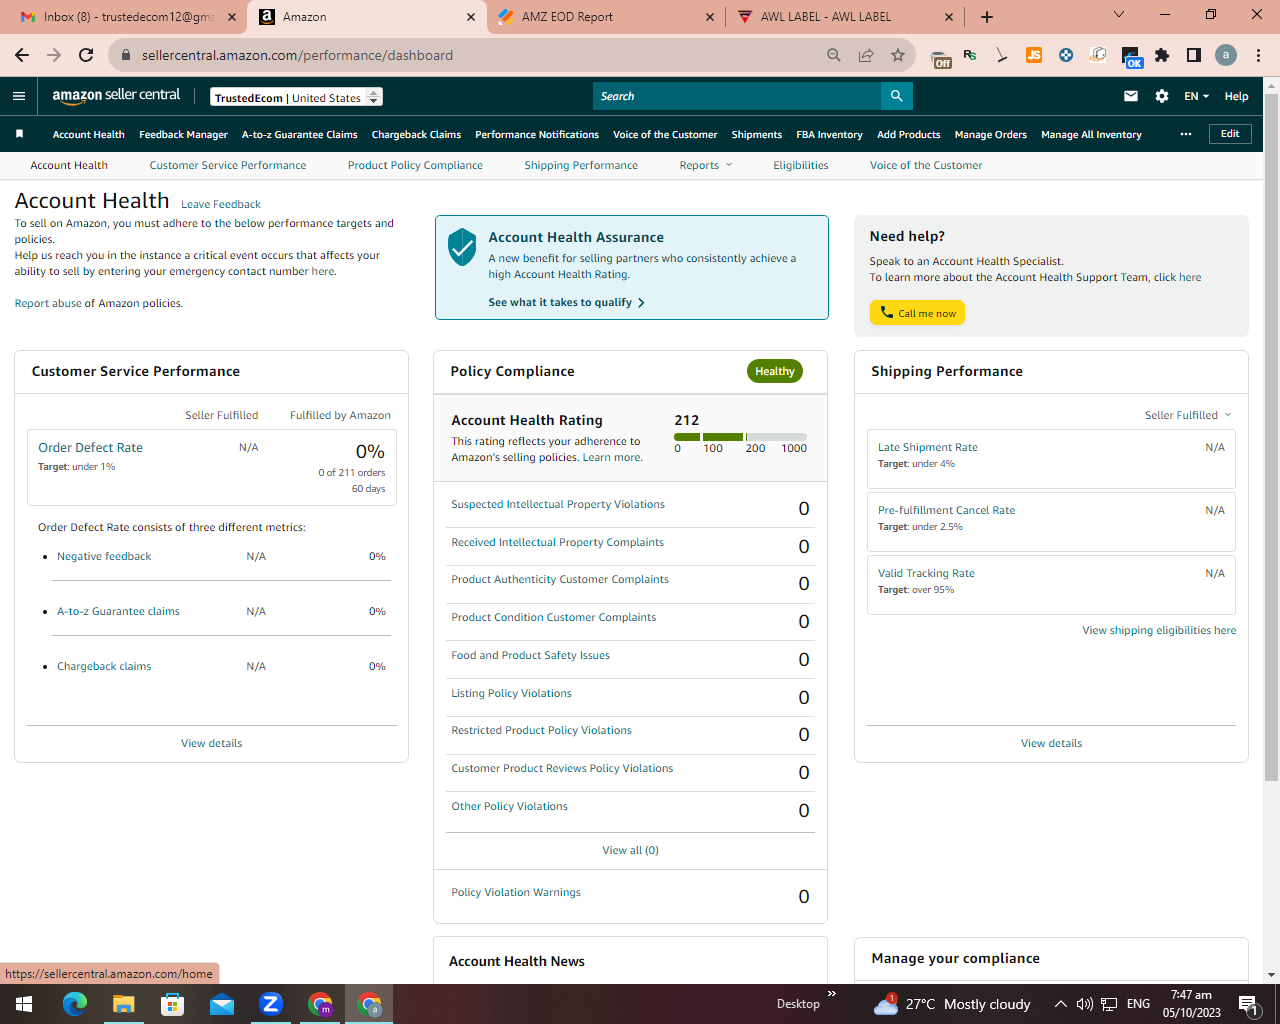Screen dimensions: 1280x1024
Task: Open File Explorer from the taskbar
Action: (123, 1004)
